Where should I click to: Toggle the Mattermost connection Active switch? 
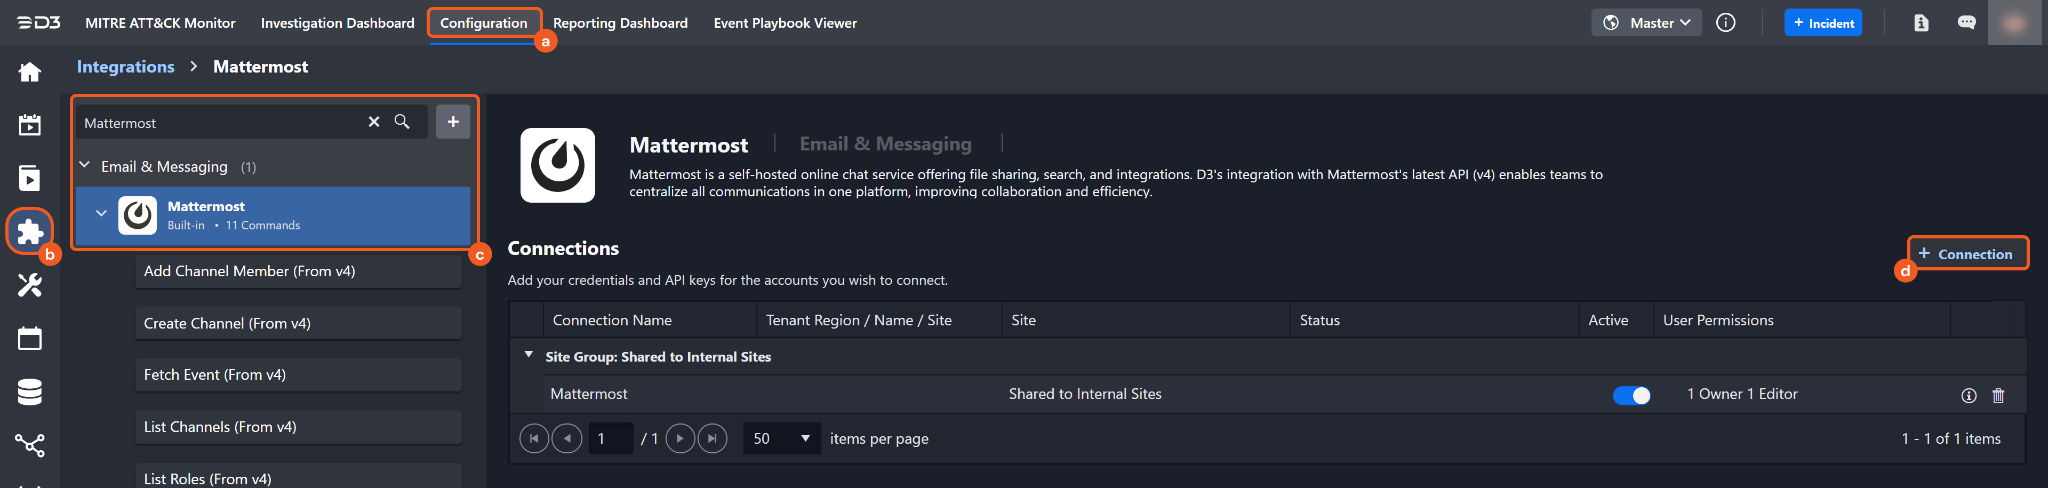click(1631, 395)
